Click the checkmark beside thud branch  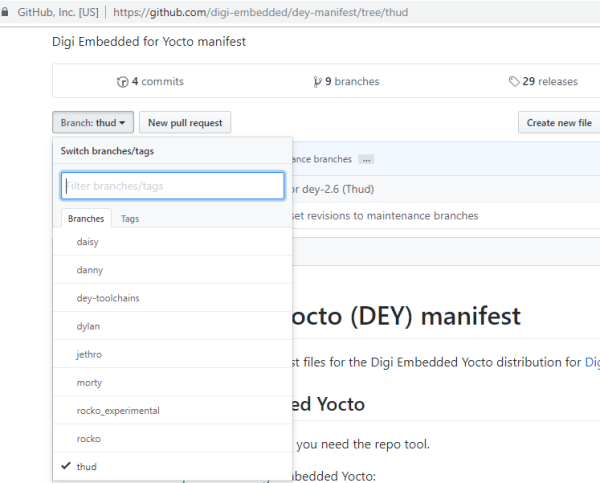pyautogui.click(x=66, y=466)
